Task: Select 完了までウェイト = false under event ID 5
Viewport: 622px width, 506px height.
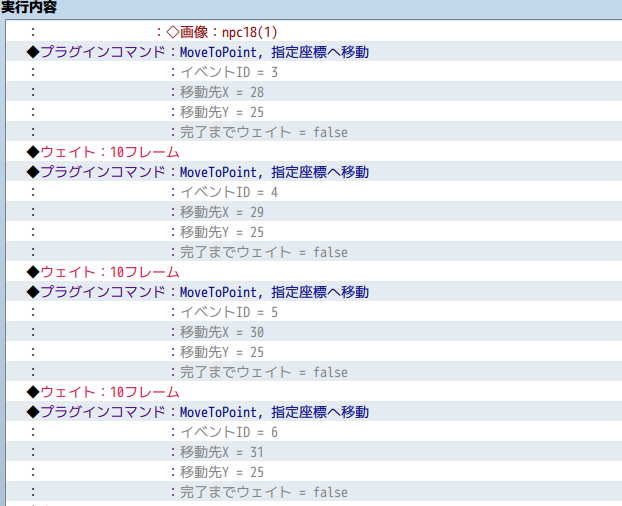Action: pyautogui.click(x=314, y=372)
